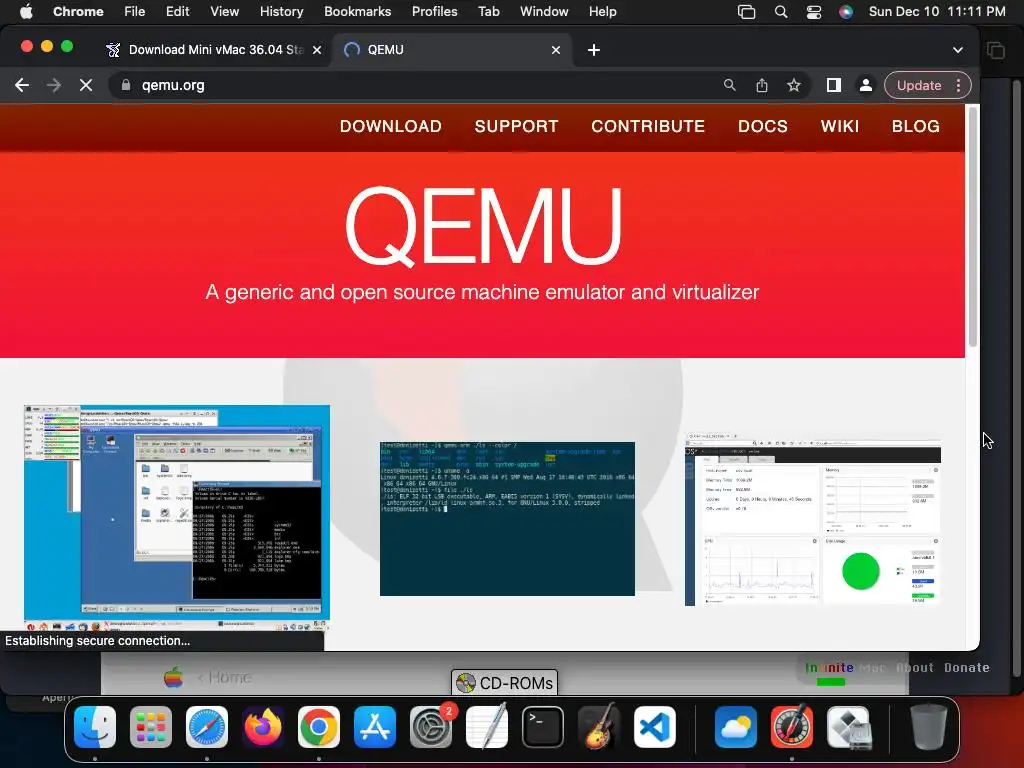Open the Chrome side panel icon
The width and height of the screenshot is (1024, 768).
click(x=833, y=85)
